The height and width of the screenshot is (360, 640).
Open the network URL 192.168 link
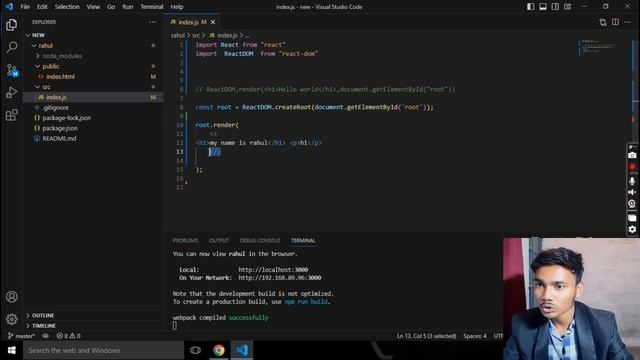[280, 278]
